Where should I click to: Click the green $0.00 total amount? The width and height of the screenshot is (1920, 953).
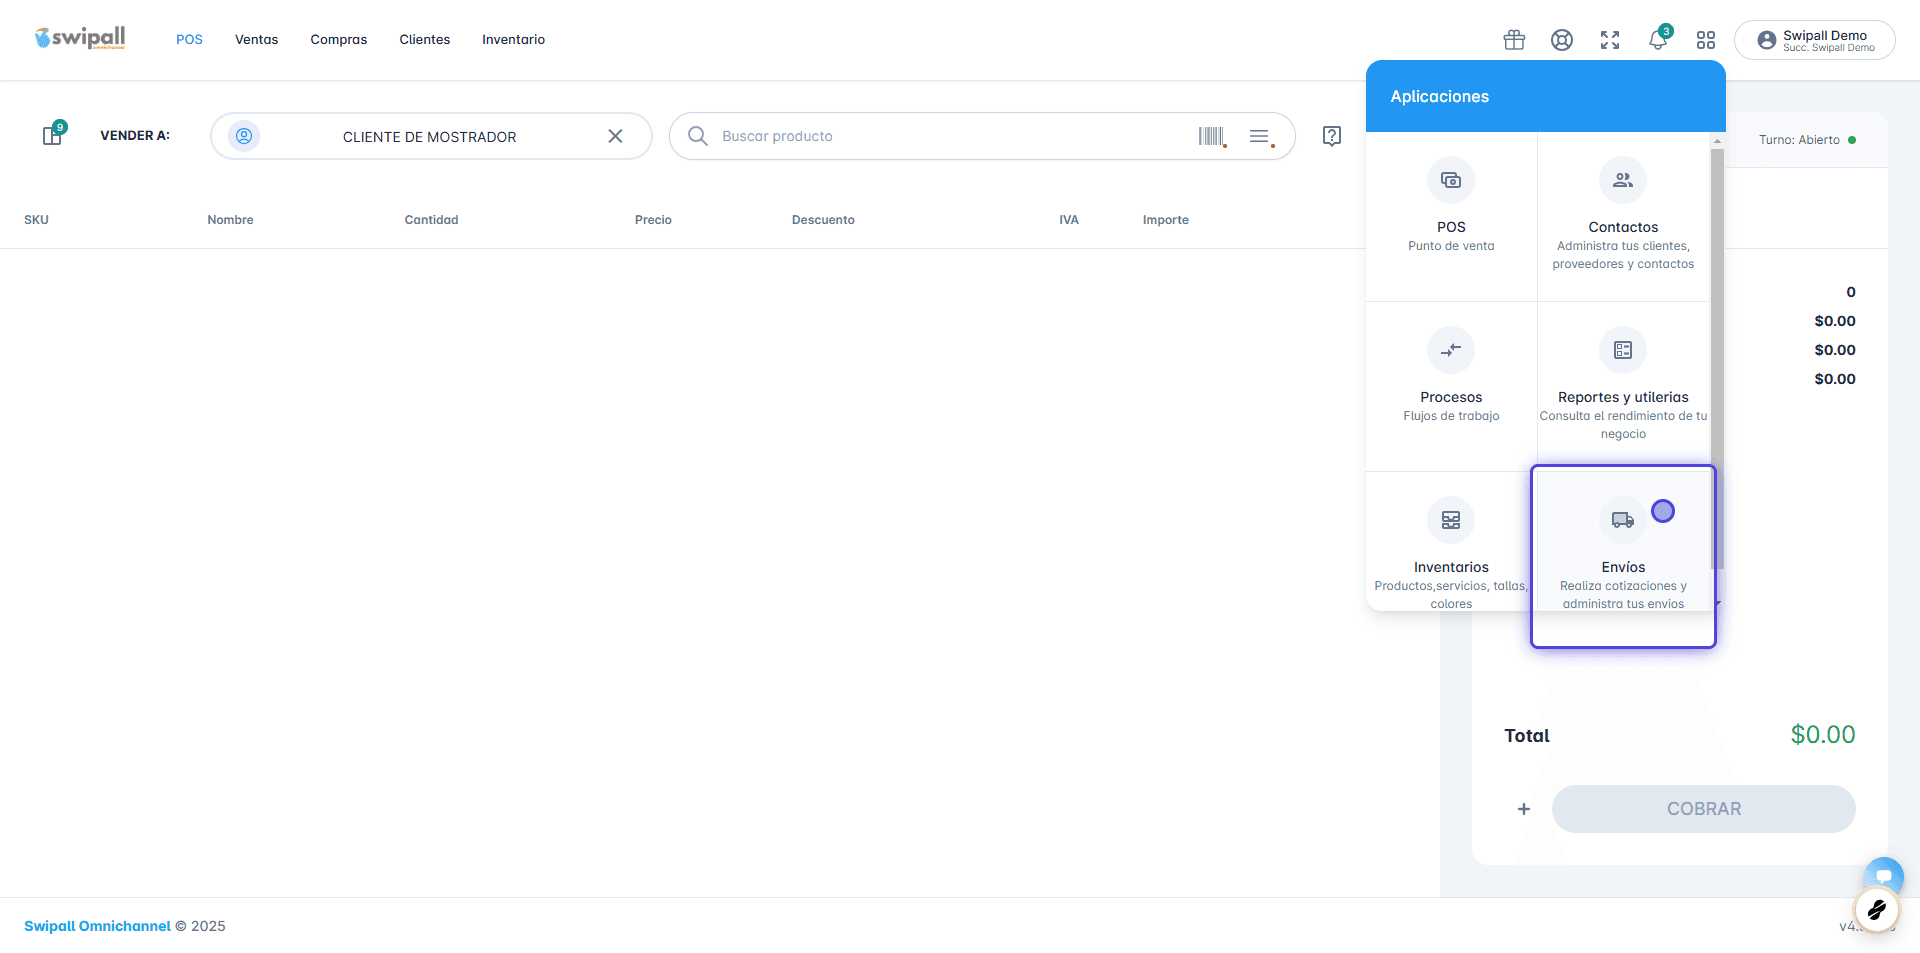point(1822,735)
